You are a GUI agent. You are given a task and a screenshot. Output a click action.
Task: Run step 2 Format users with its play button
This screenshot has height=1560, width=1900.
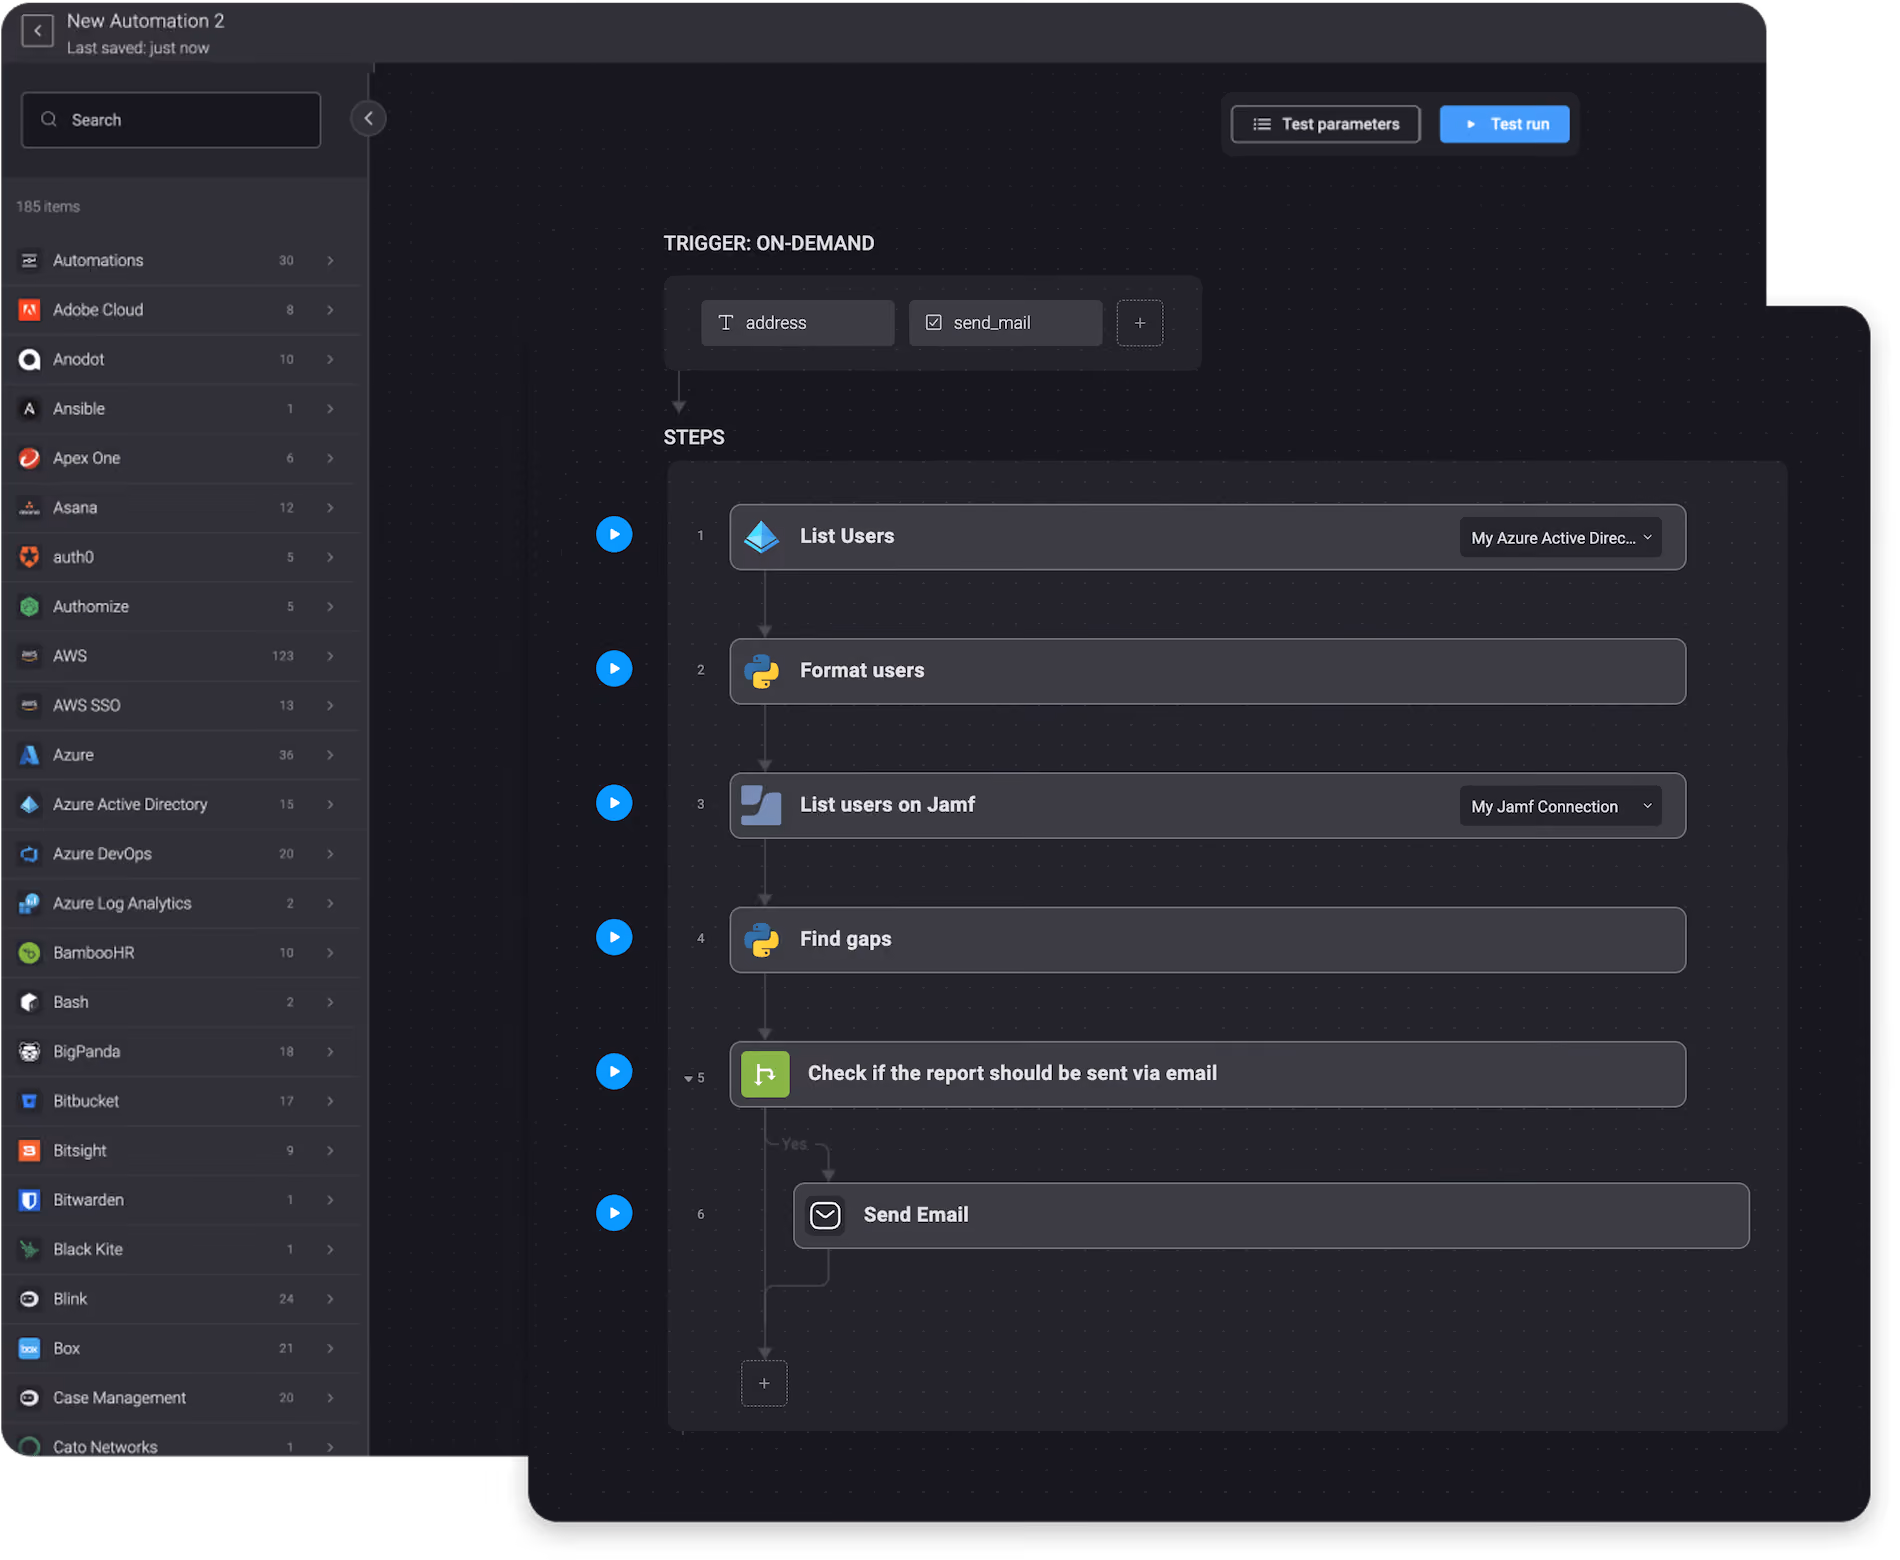[x=614, y=669]
